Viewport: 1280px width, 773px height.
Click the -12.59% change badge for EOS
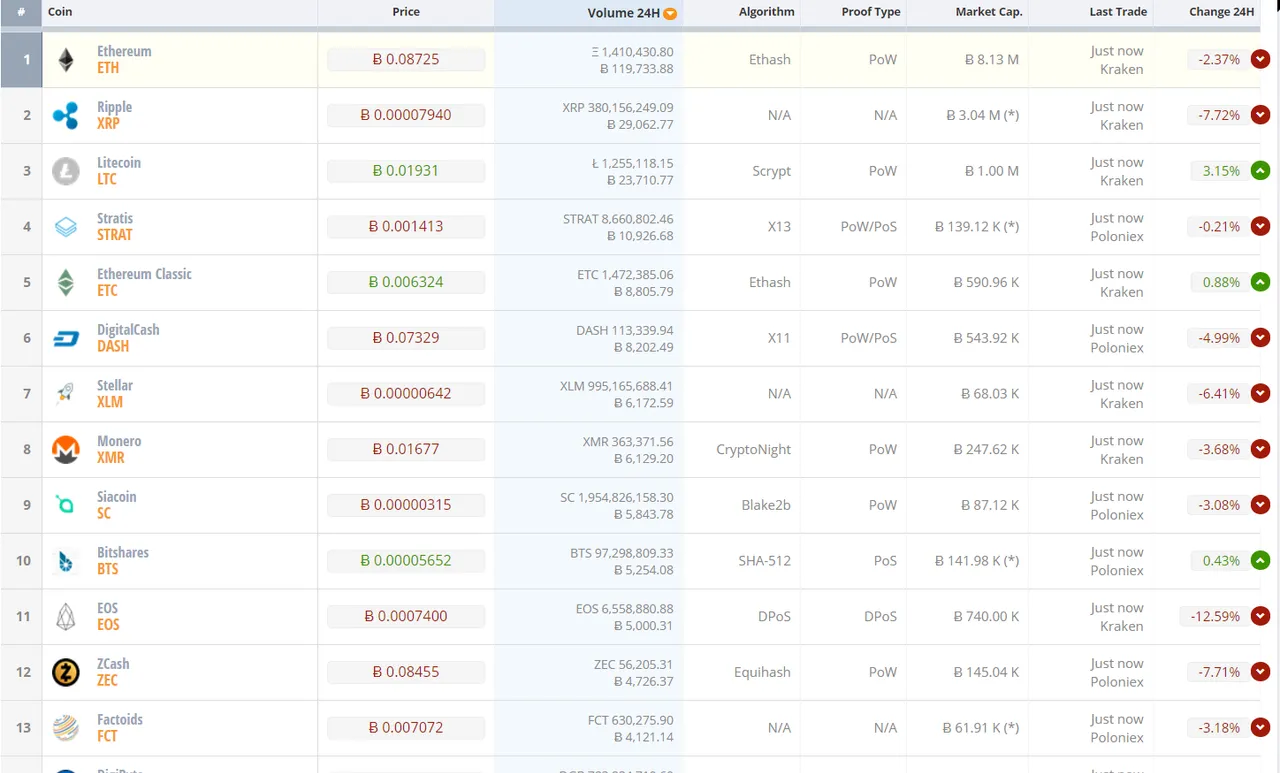click(x=1214, y=617)
